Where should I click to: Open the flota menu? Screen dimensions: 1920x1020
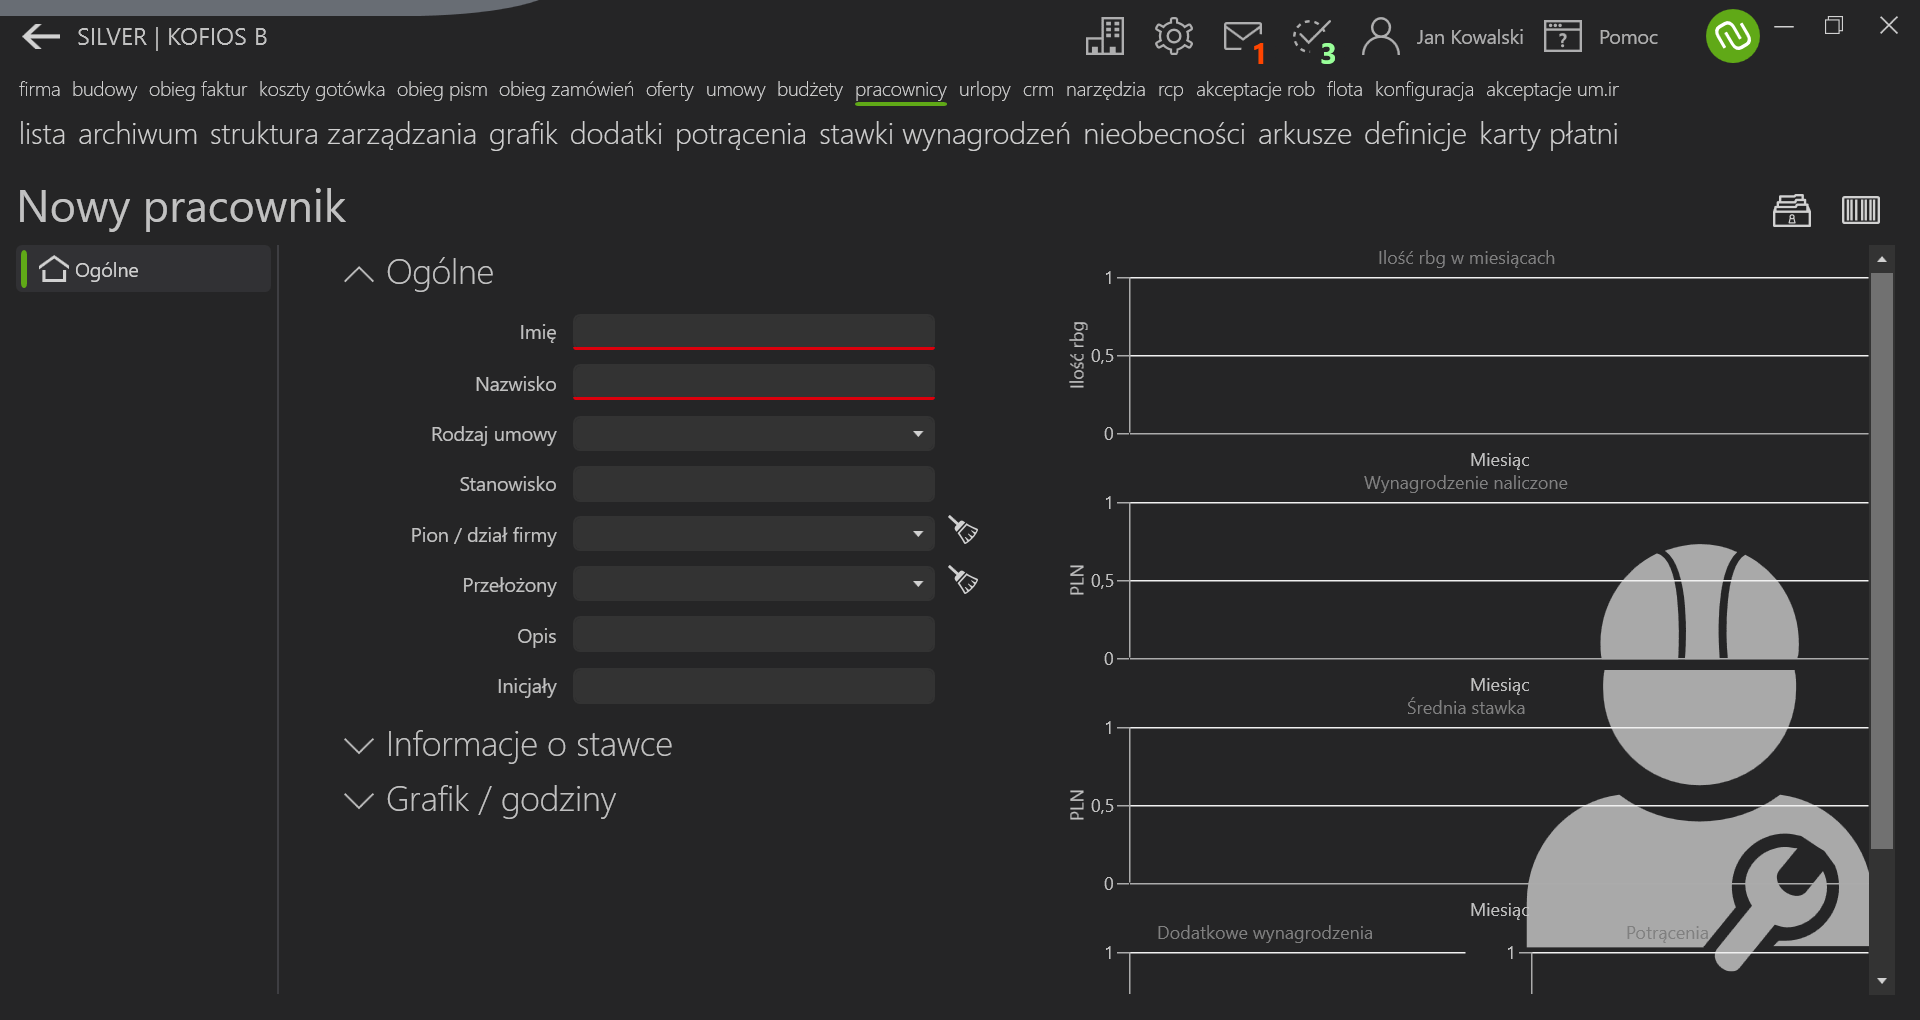[1345, 90]
